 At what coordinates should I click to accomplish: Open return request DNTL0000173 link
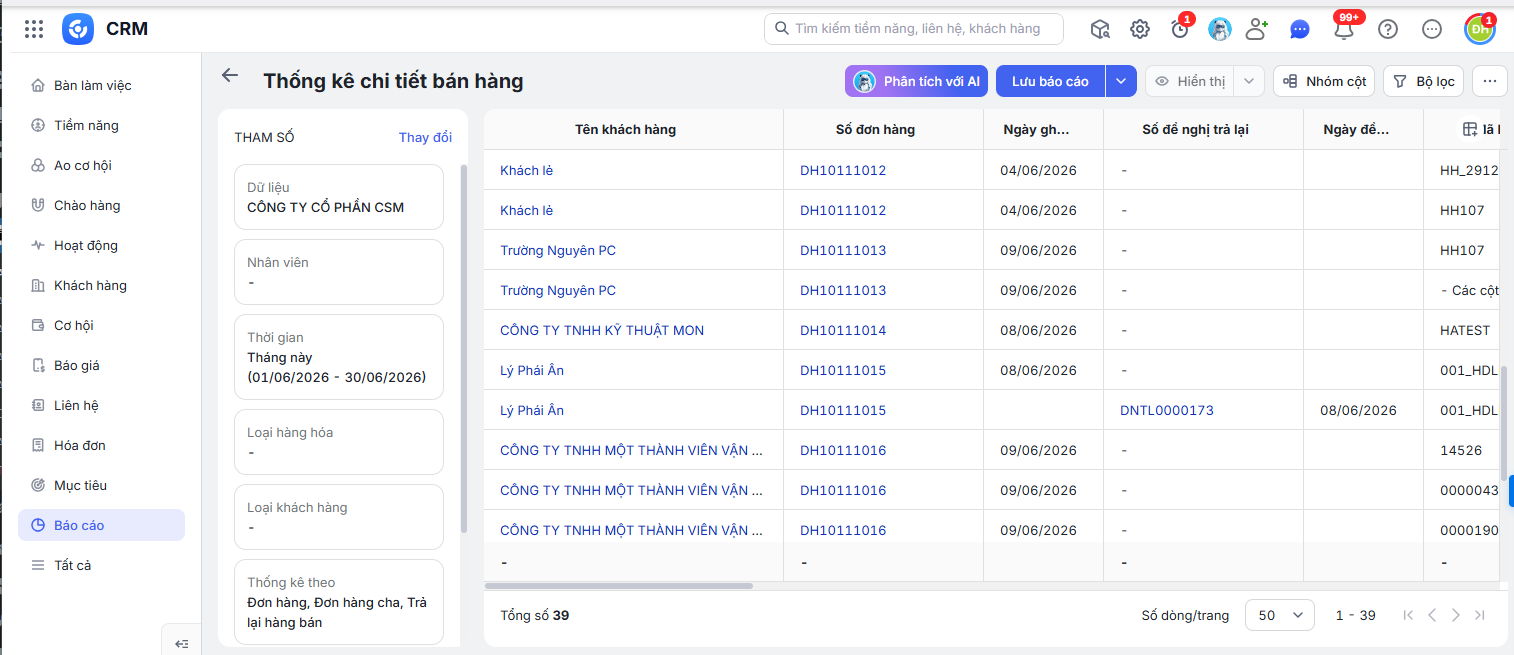1166,410
